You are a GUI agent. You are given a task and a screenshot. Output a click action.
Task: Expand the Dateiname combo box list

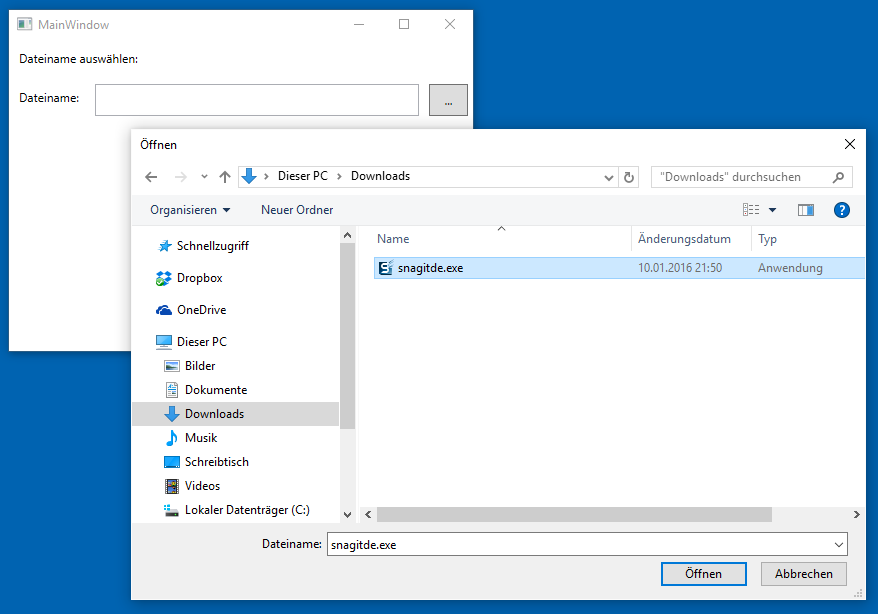tap(838, 545)
